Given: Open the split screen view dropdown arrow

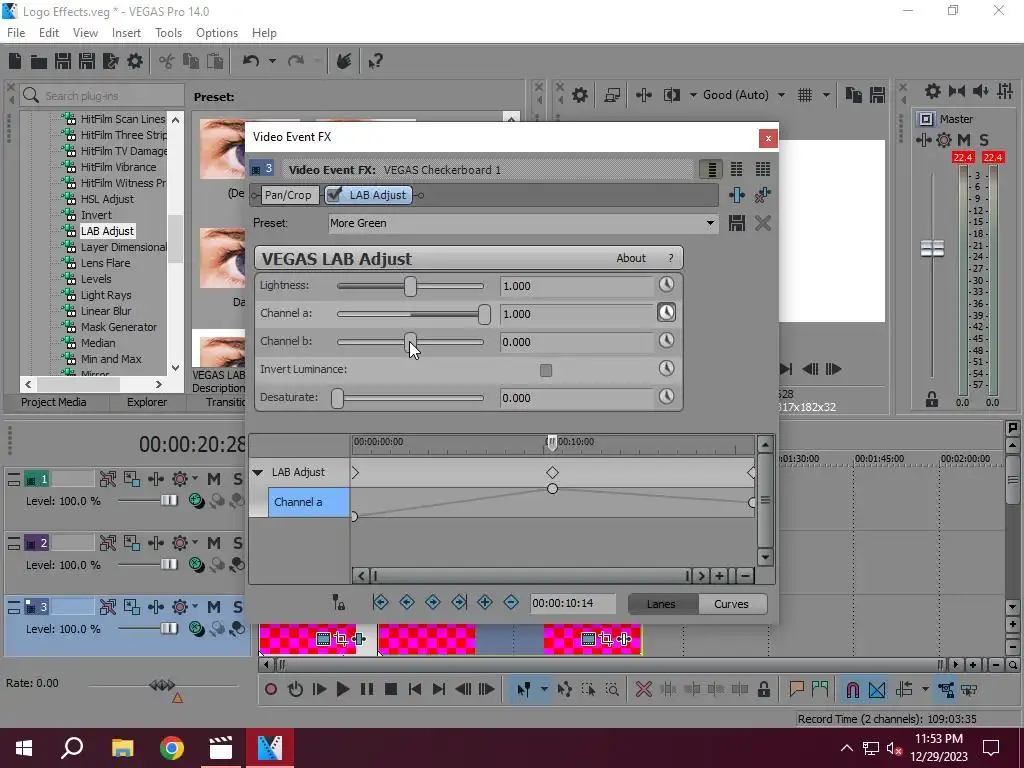Looking at the screenshot, I should [693, 95].
